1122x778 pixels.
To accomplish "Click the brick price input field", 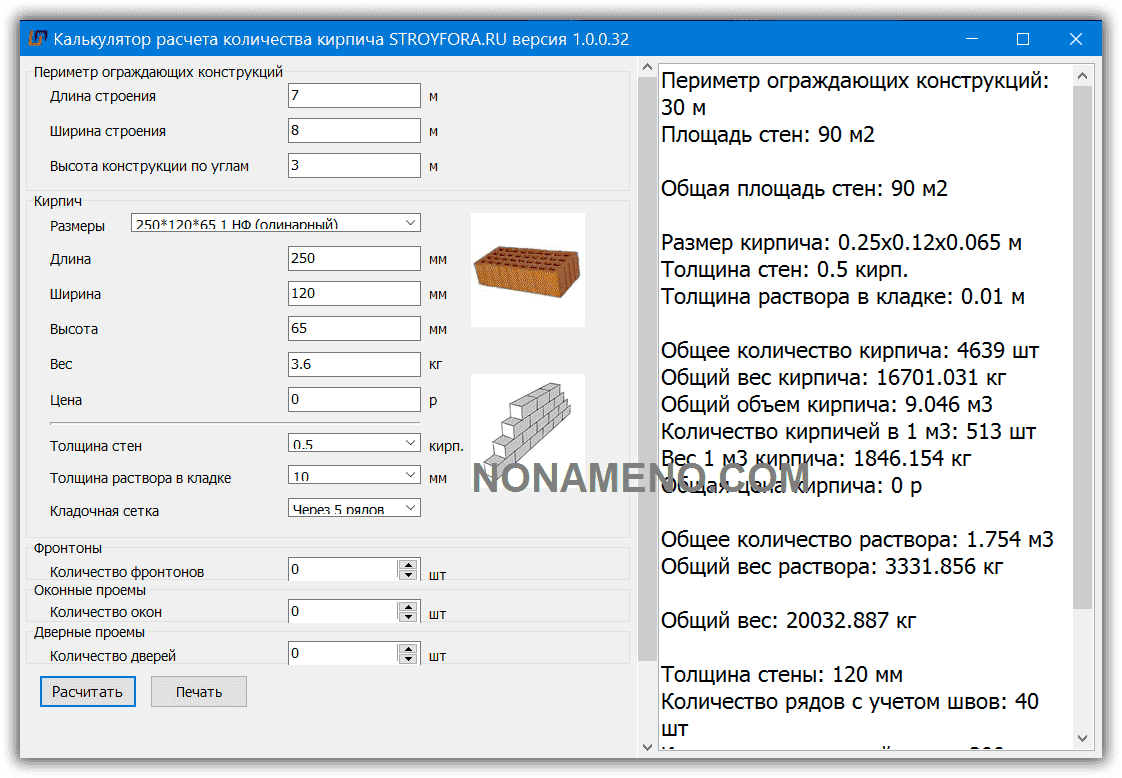I will tap(353, 400).
